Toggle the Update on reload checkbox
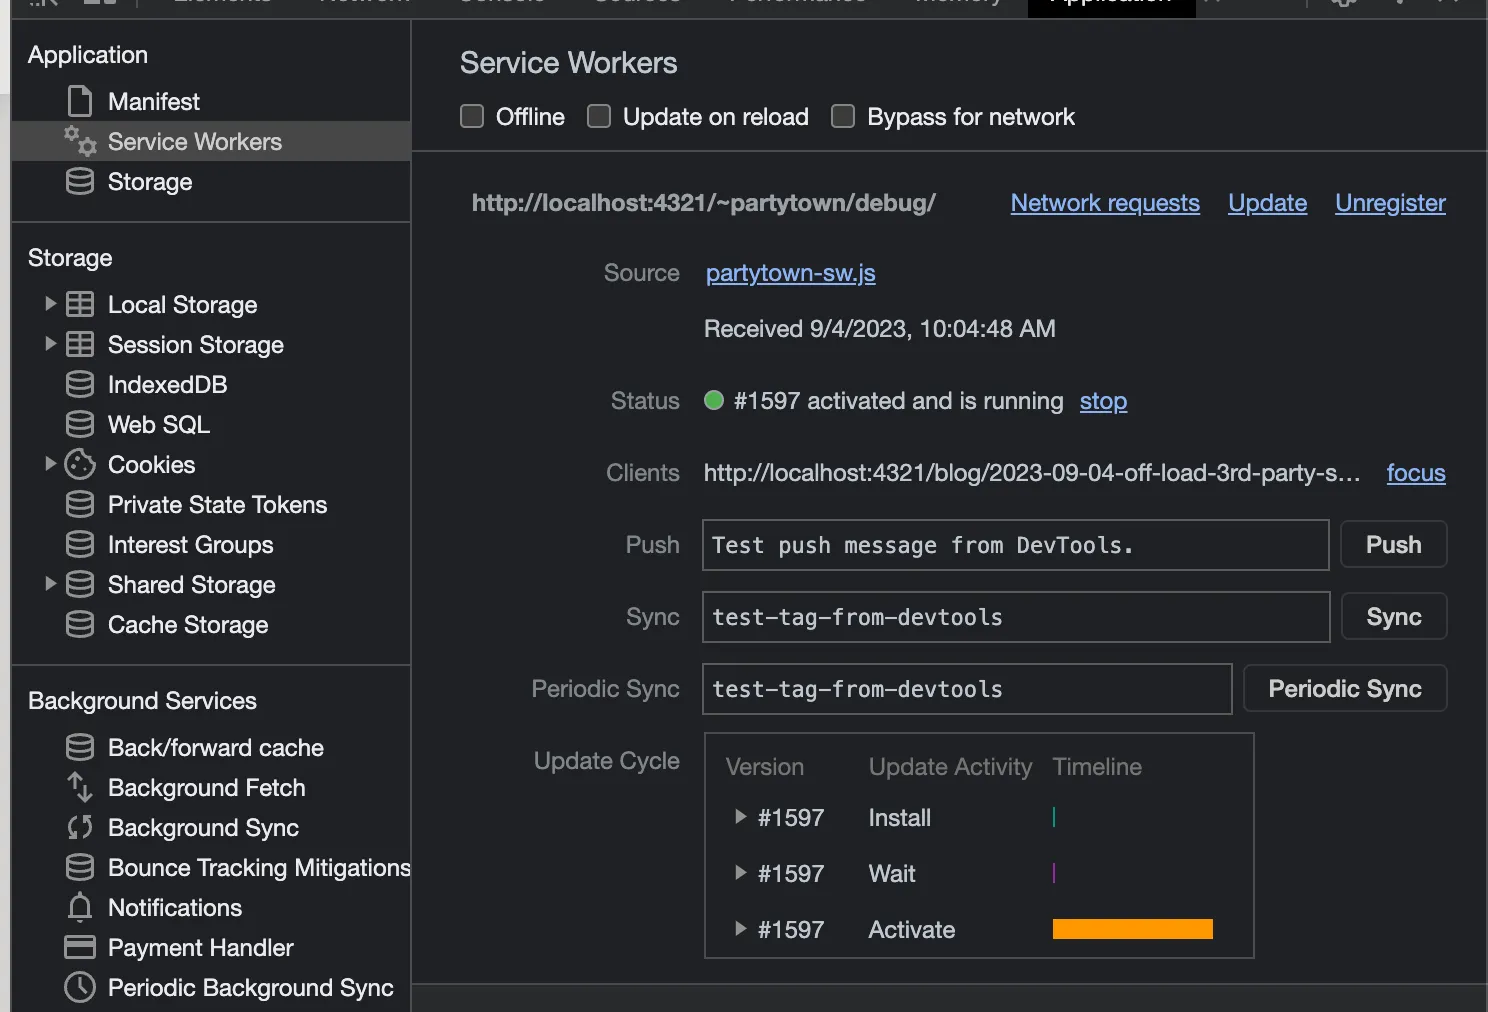This screenshot has height=1012, width=1488. tap(599, 117)
